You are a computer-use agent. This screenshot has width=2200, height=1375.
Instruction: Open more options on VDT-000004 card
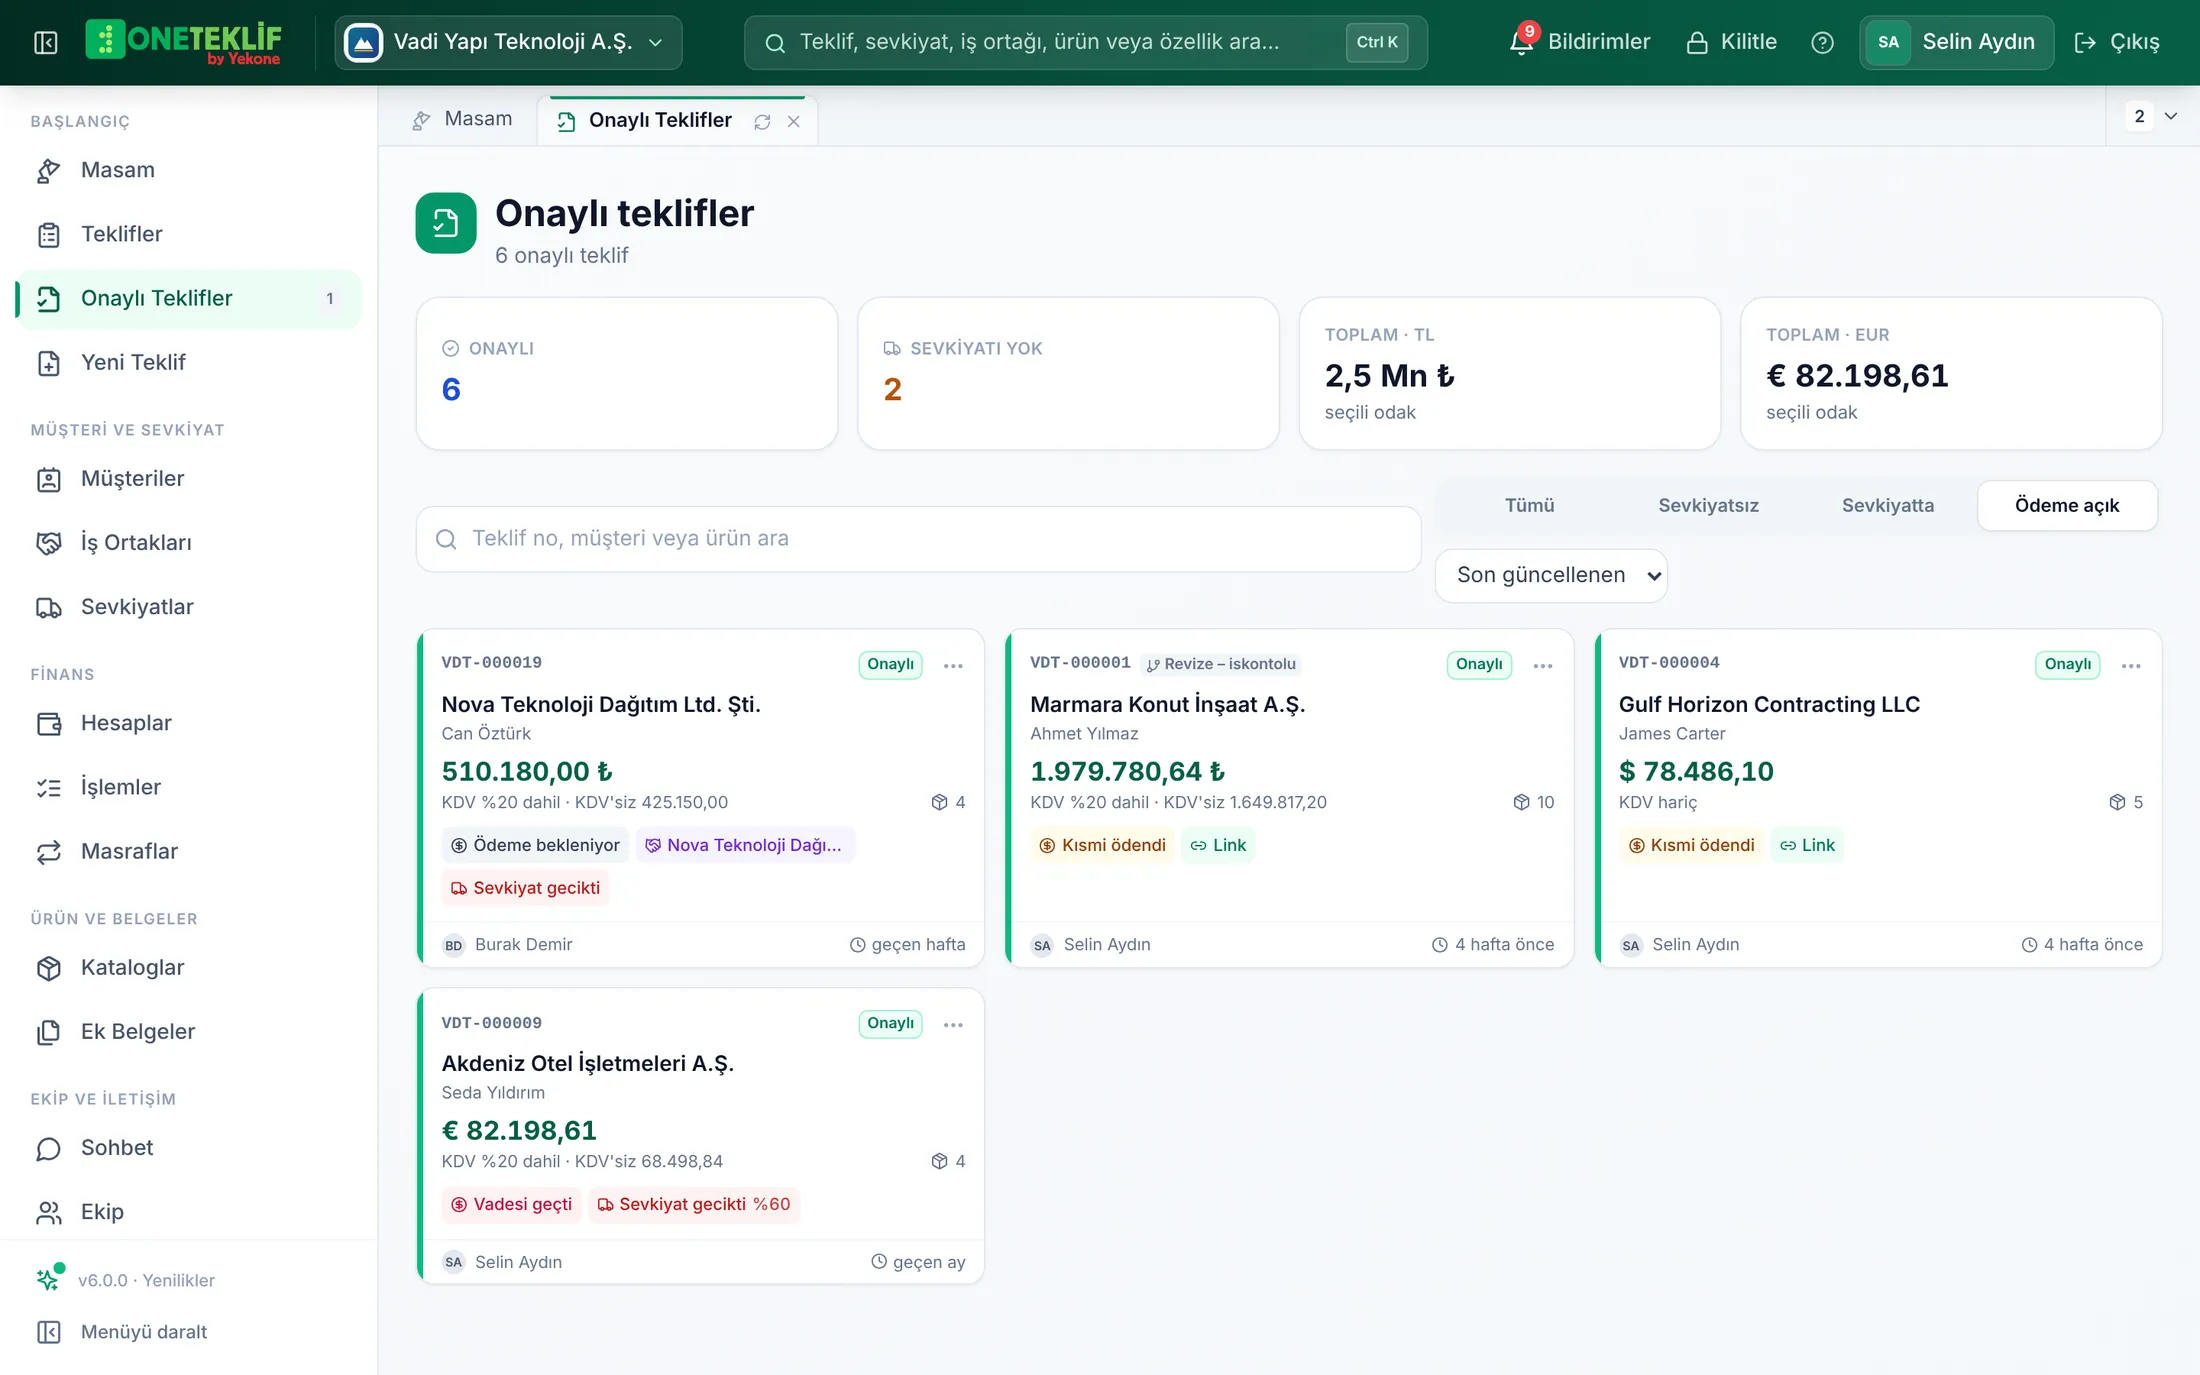click(x=2131, y=665)
